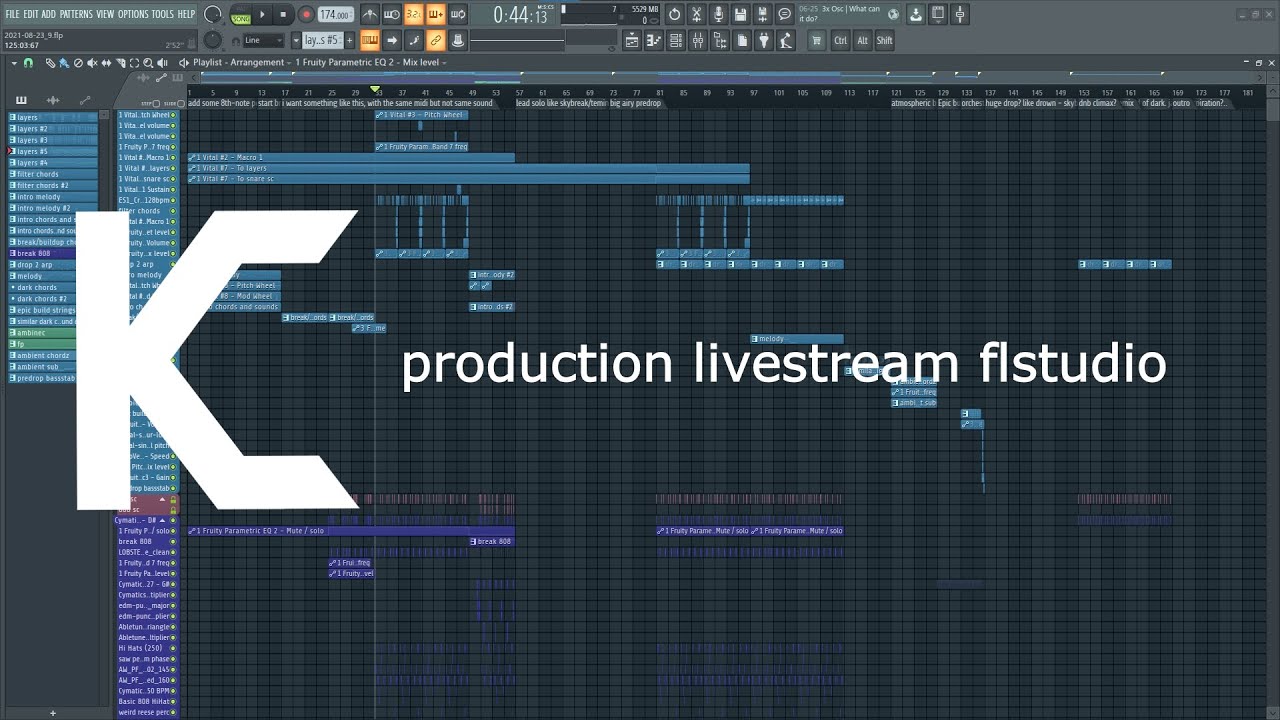The height and width of the screenshot is (720, 1280).
Task: Click the Alt modifier button
Action: [x=862, y=40]
